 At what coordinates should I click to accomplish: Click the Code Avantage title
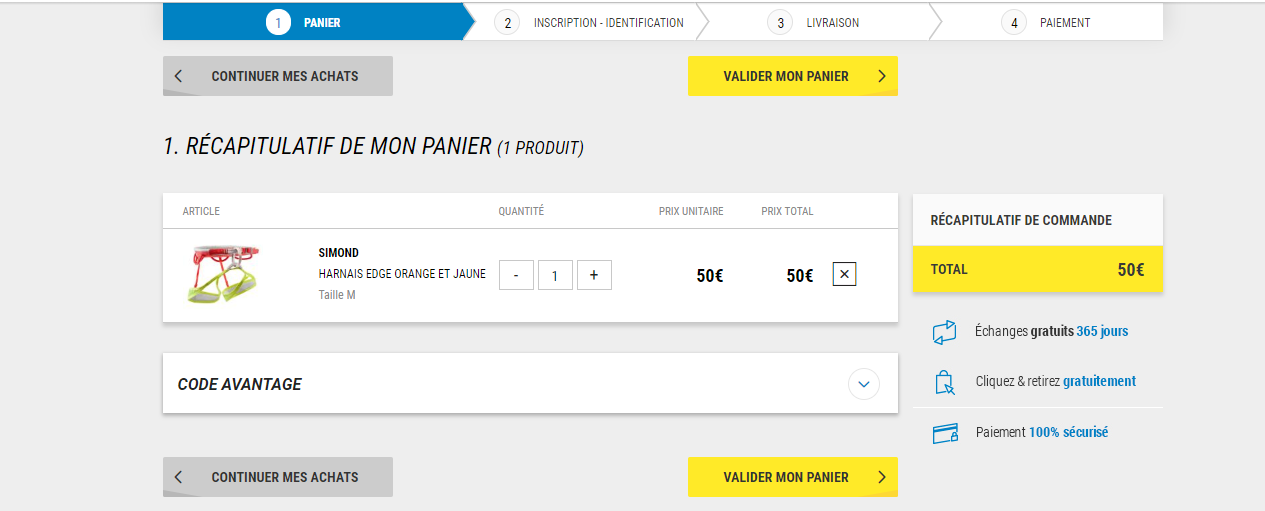(x=240, y=384)
